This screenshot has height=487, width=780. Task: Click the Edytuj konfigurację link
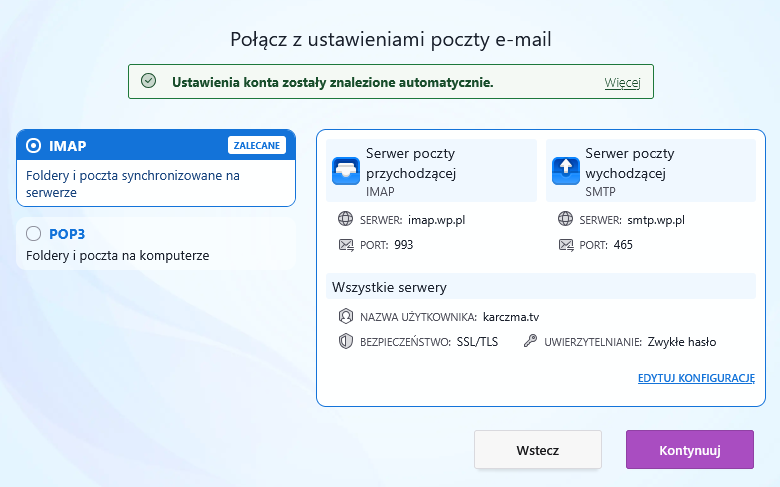coord(696,378)
